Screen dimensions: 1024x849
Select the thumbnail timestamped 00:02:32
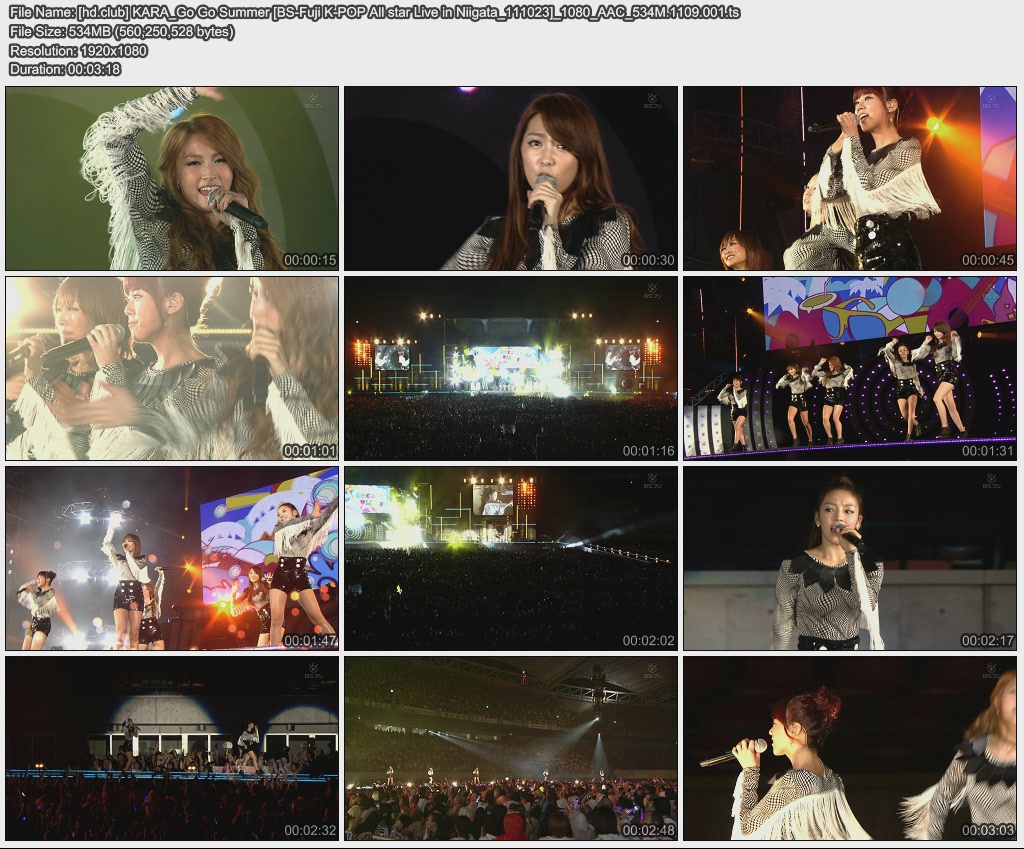[x=172, y=748]
